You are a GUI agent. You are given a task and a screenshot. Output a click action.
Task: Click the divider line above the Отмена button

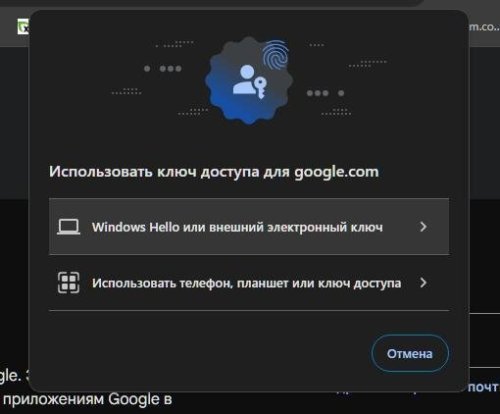249,310
